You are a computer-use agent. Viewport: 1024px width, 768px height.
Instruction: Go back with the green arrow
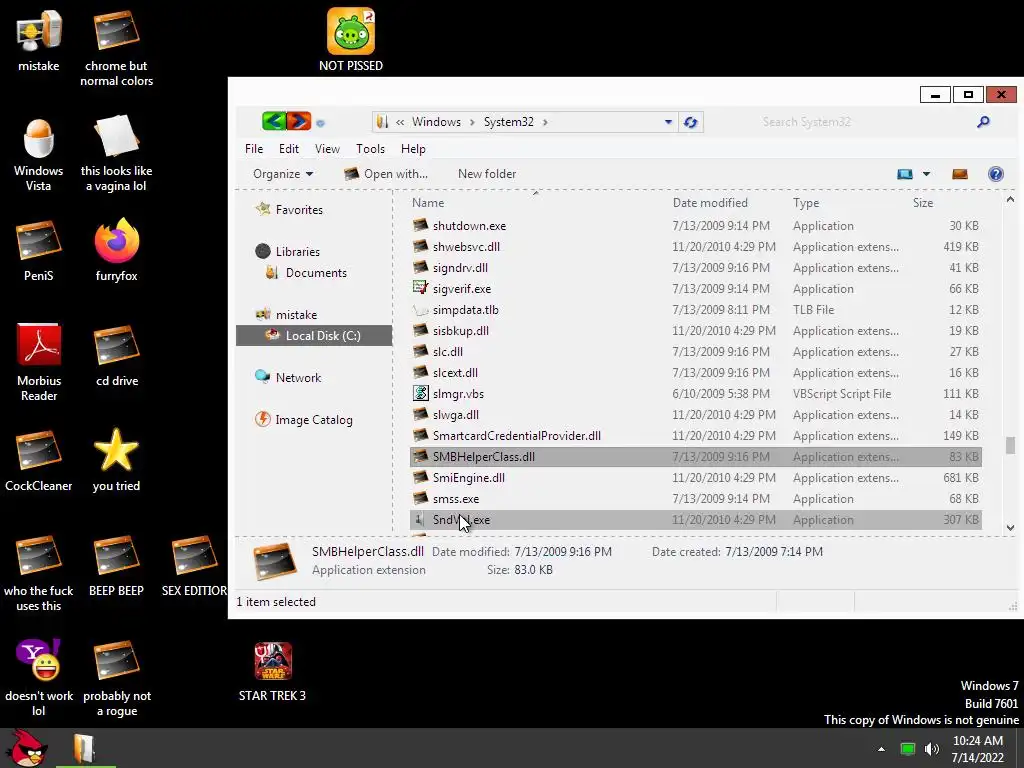click(274, 121)
